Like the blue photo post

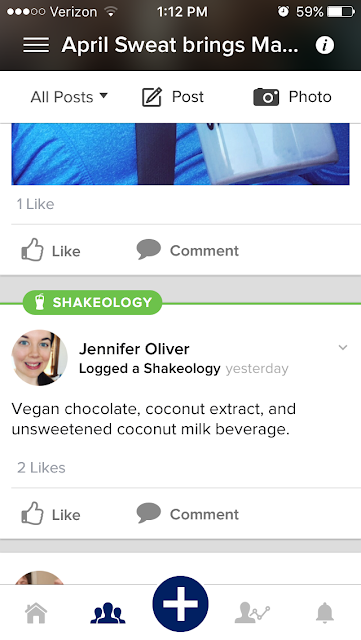tap(51, 250)
